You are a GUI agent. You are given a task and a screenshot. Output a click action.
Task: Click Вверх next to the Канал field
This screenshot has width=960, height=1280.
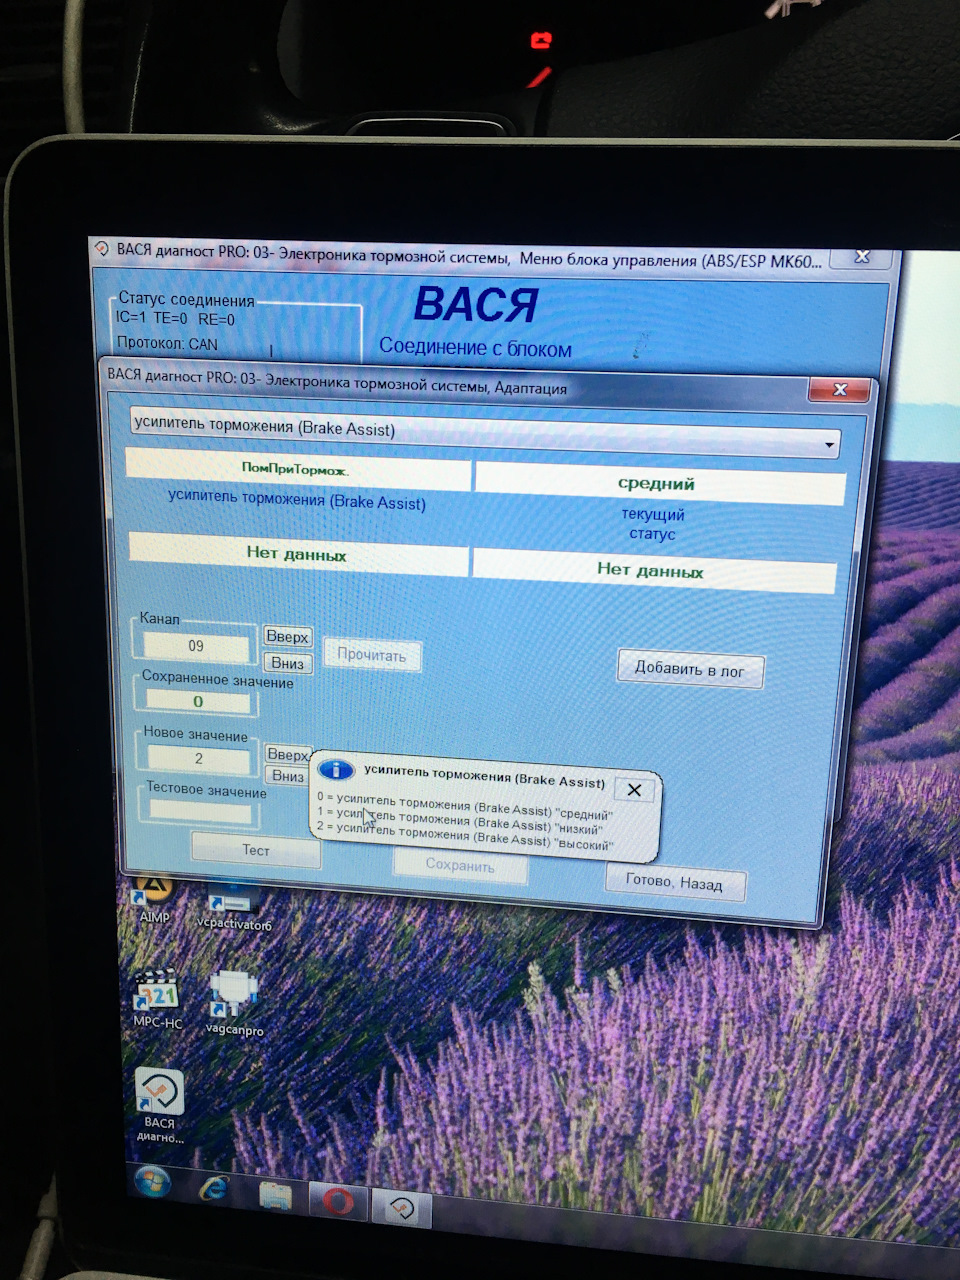coord(287,636)
